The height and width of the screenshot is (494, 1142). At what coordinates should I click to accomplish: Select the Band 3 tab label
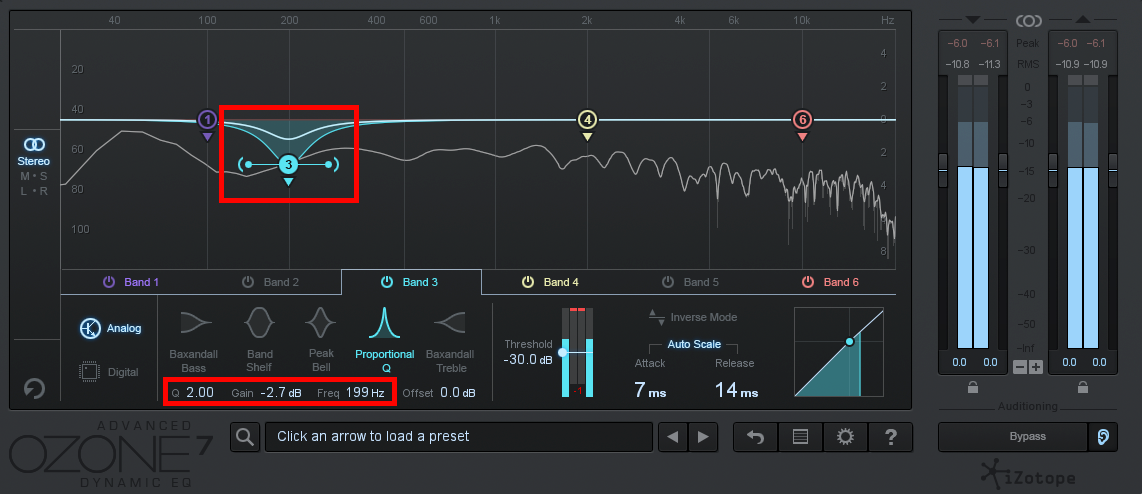[420, 282]
